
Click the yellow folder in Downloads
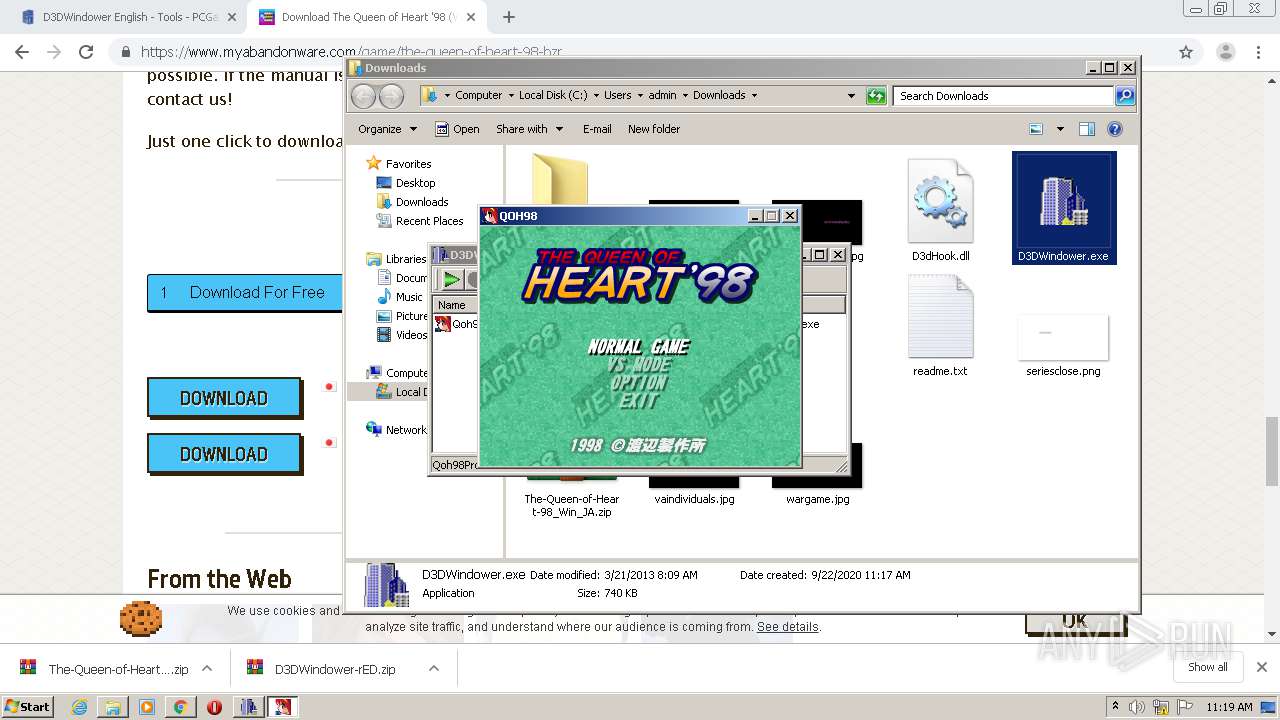(x=560, y=178)
